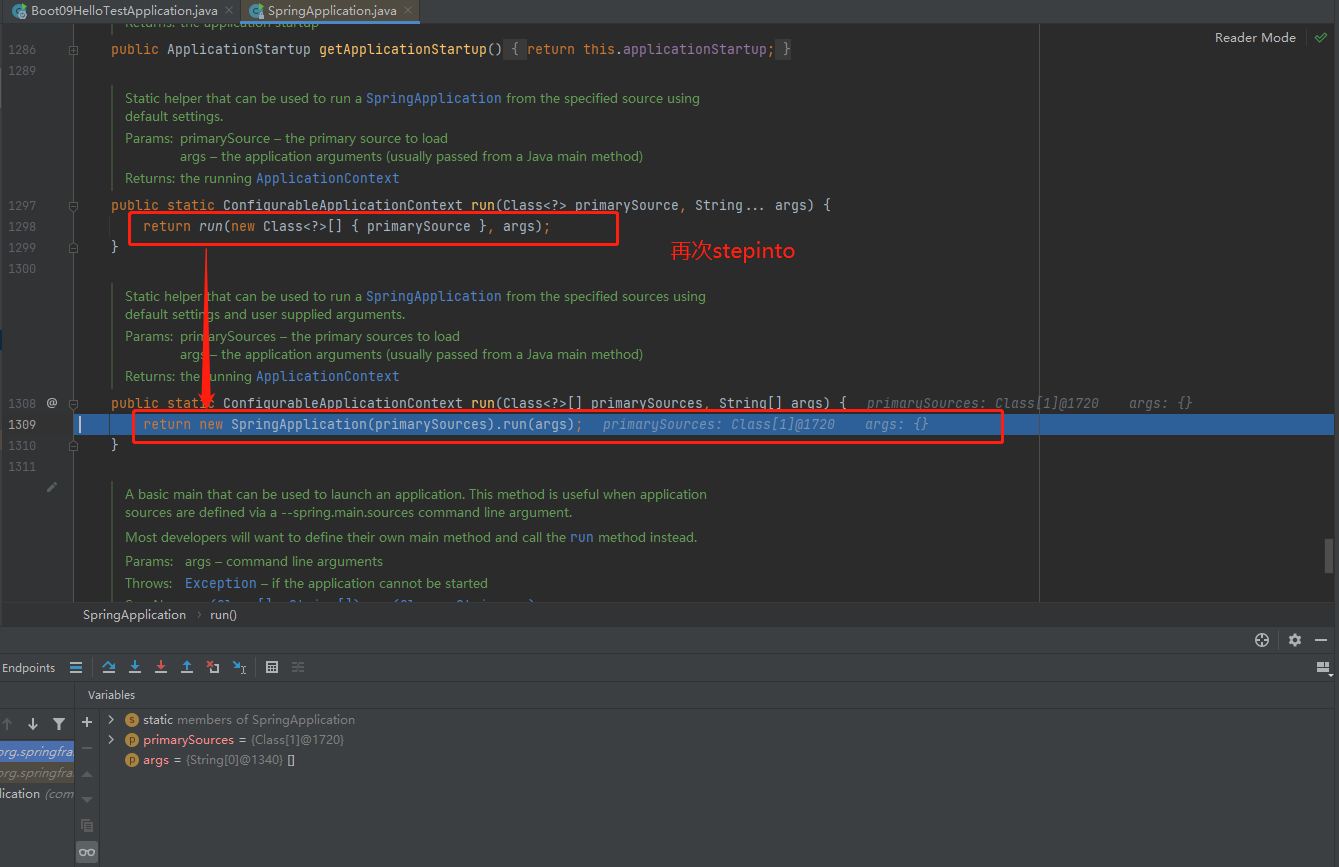1339x867 pixels.
Task: Add new watch with plus icon
Action: pos(87,722)
